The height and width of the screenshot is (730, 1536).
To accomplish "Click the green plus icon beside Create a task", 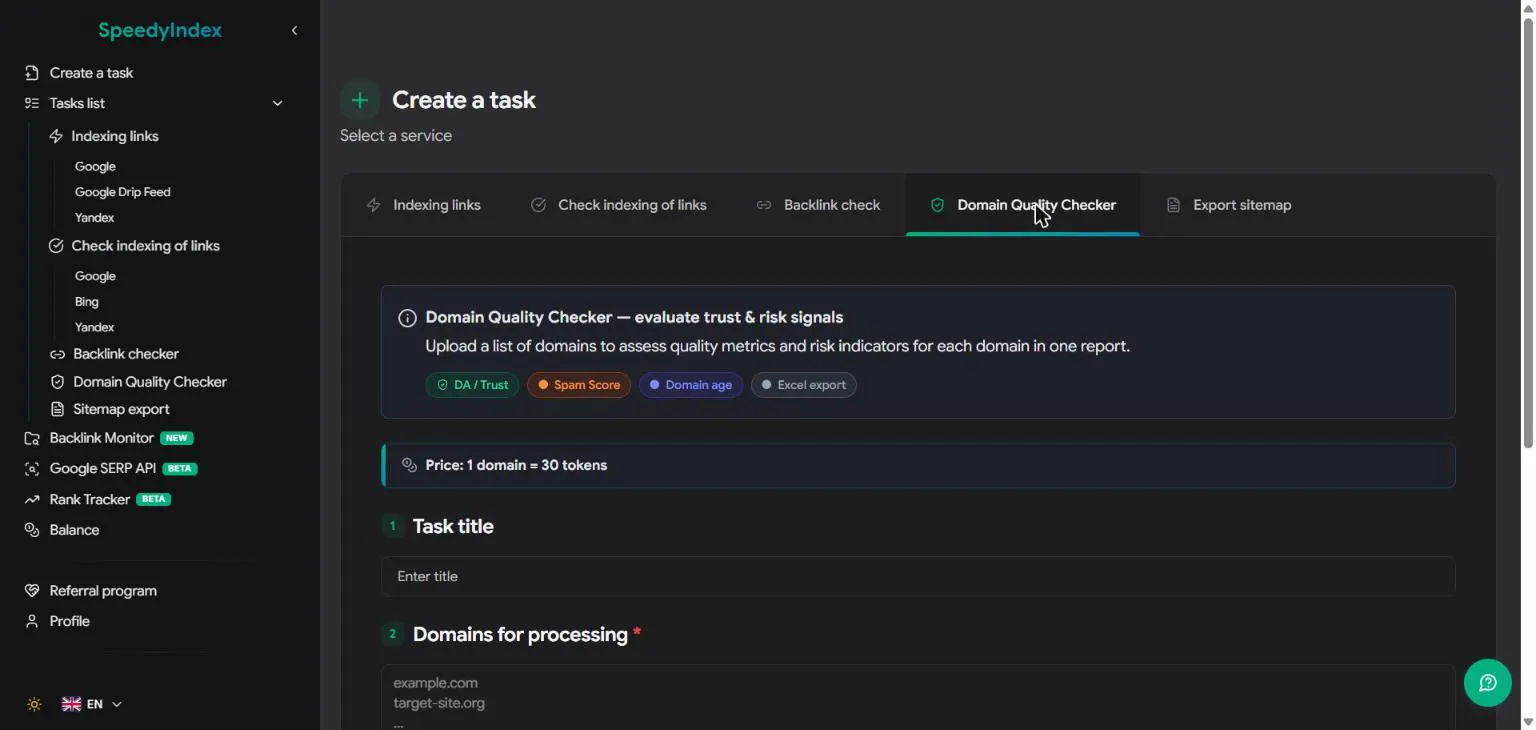I will (360, 100).
